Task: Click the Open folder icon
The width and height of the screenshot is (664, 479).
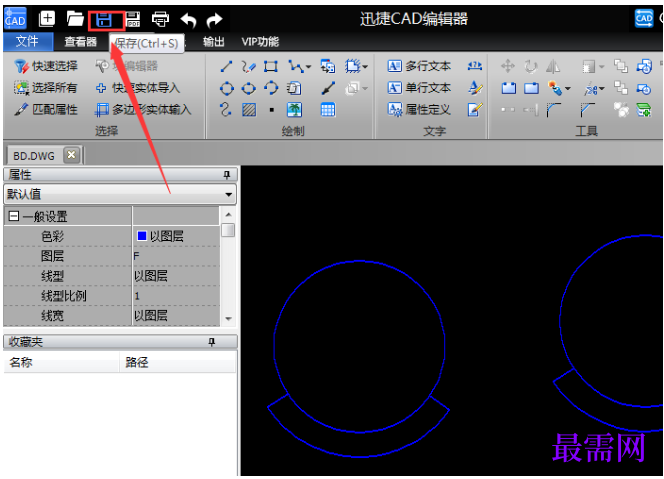Action: pyautogui.click(x=75, y=19)
